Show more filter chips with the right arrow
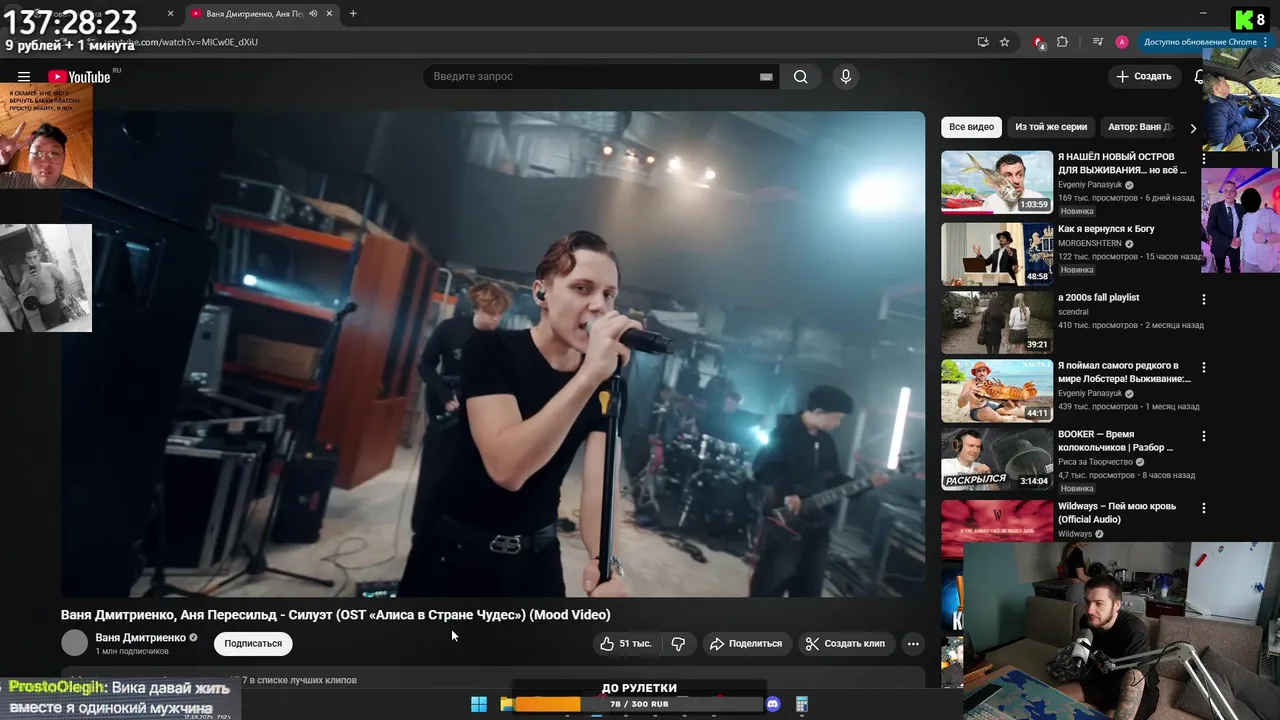This screenshot has height=720, width=1280. [x=1193, y=128]
